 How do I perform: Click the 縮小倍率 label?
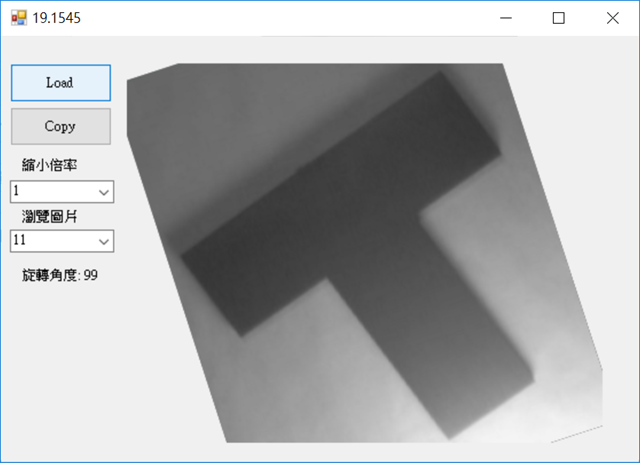[49, 165]
